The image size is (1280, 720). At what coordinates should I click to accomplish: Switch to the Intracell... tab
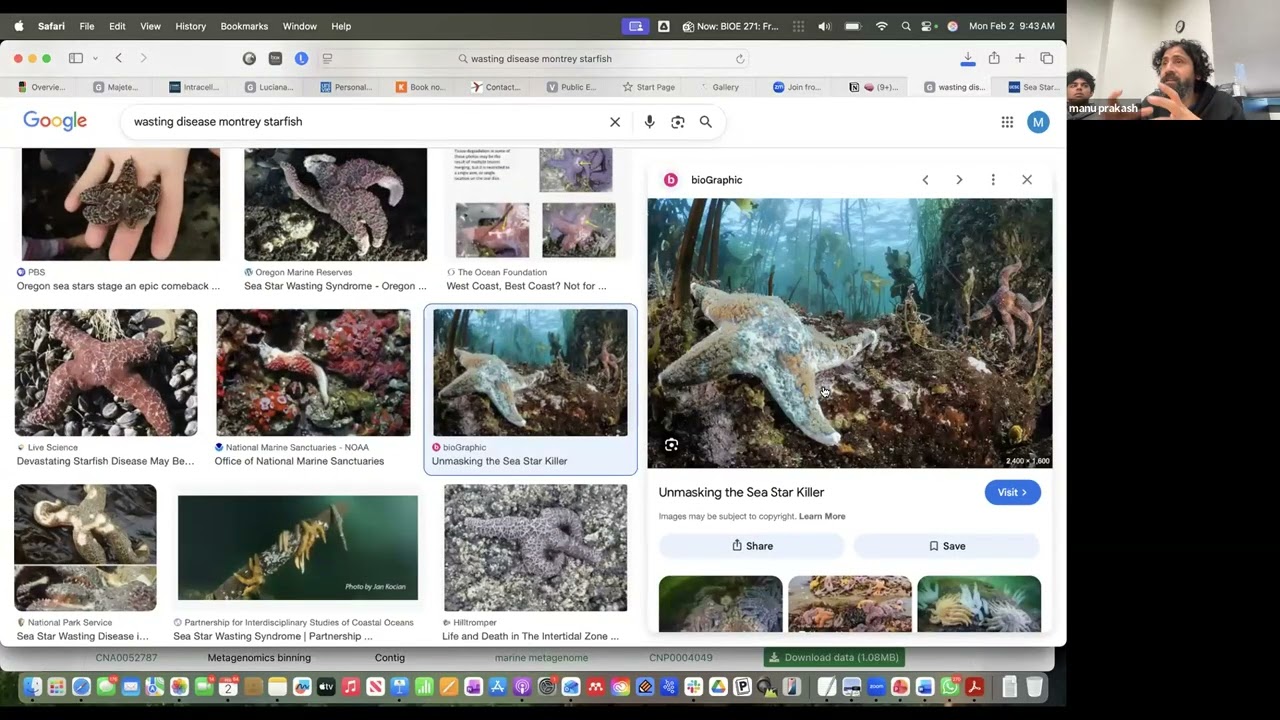195,87
